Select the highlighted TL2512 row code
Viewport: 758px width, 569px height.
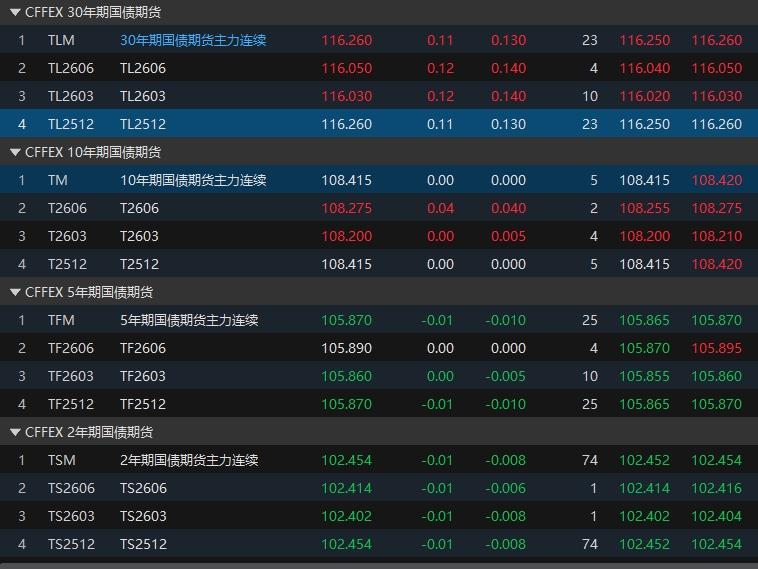point(71,124)
